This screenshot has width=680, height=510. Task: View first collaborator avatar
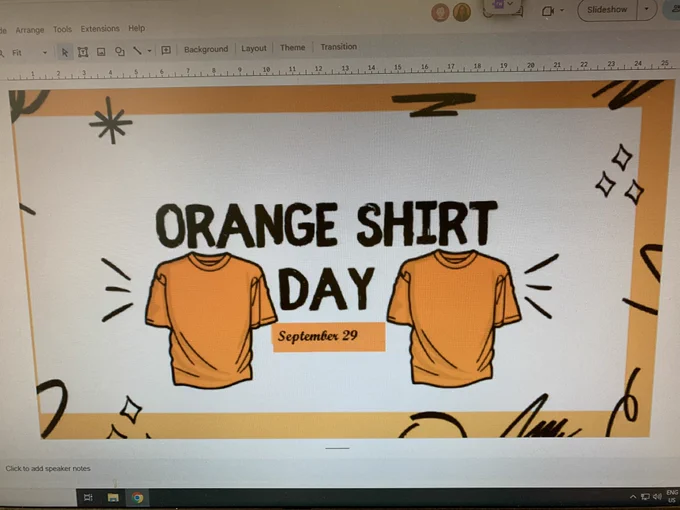pyautogui.click(x=440, y=13)
